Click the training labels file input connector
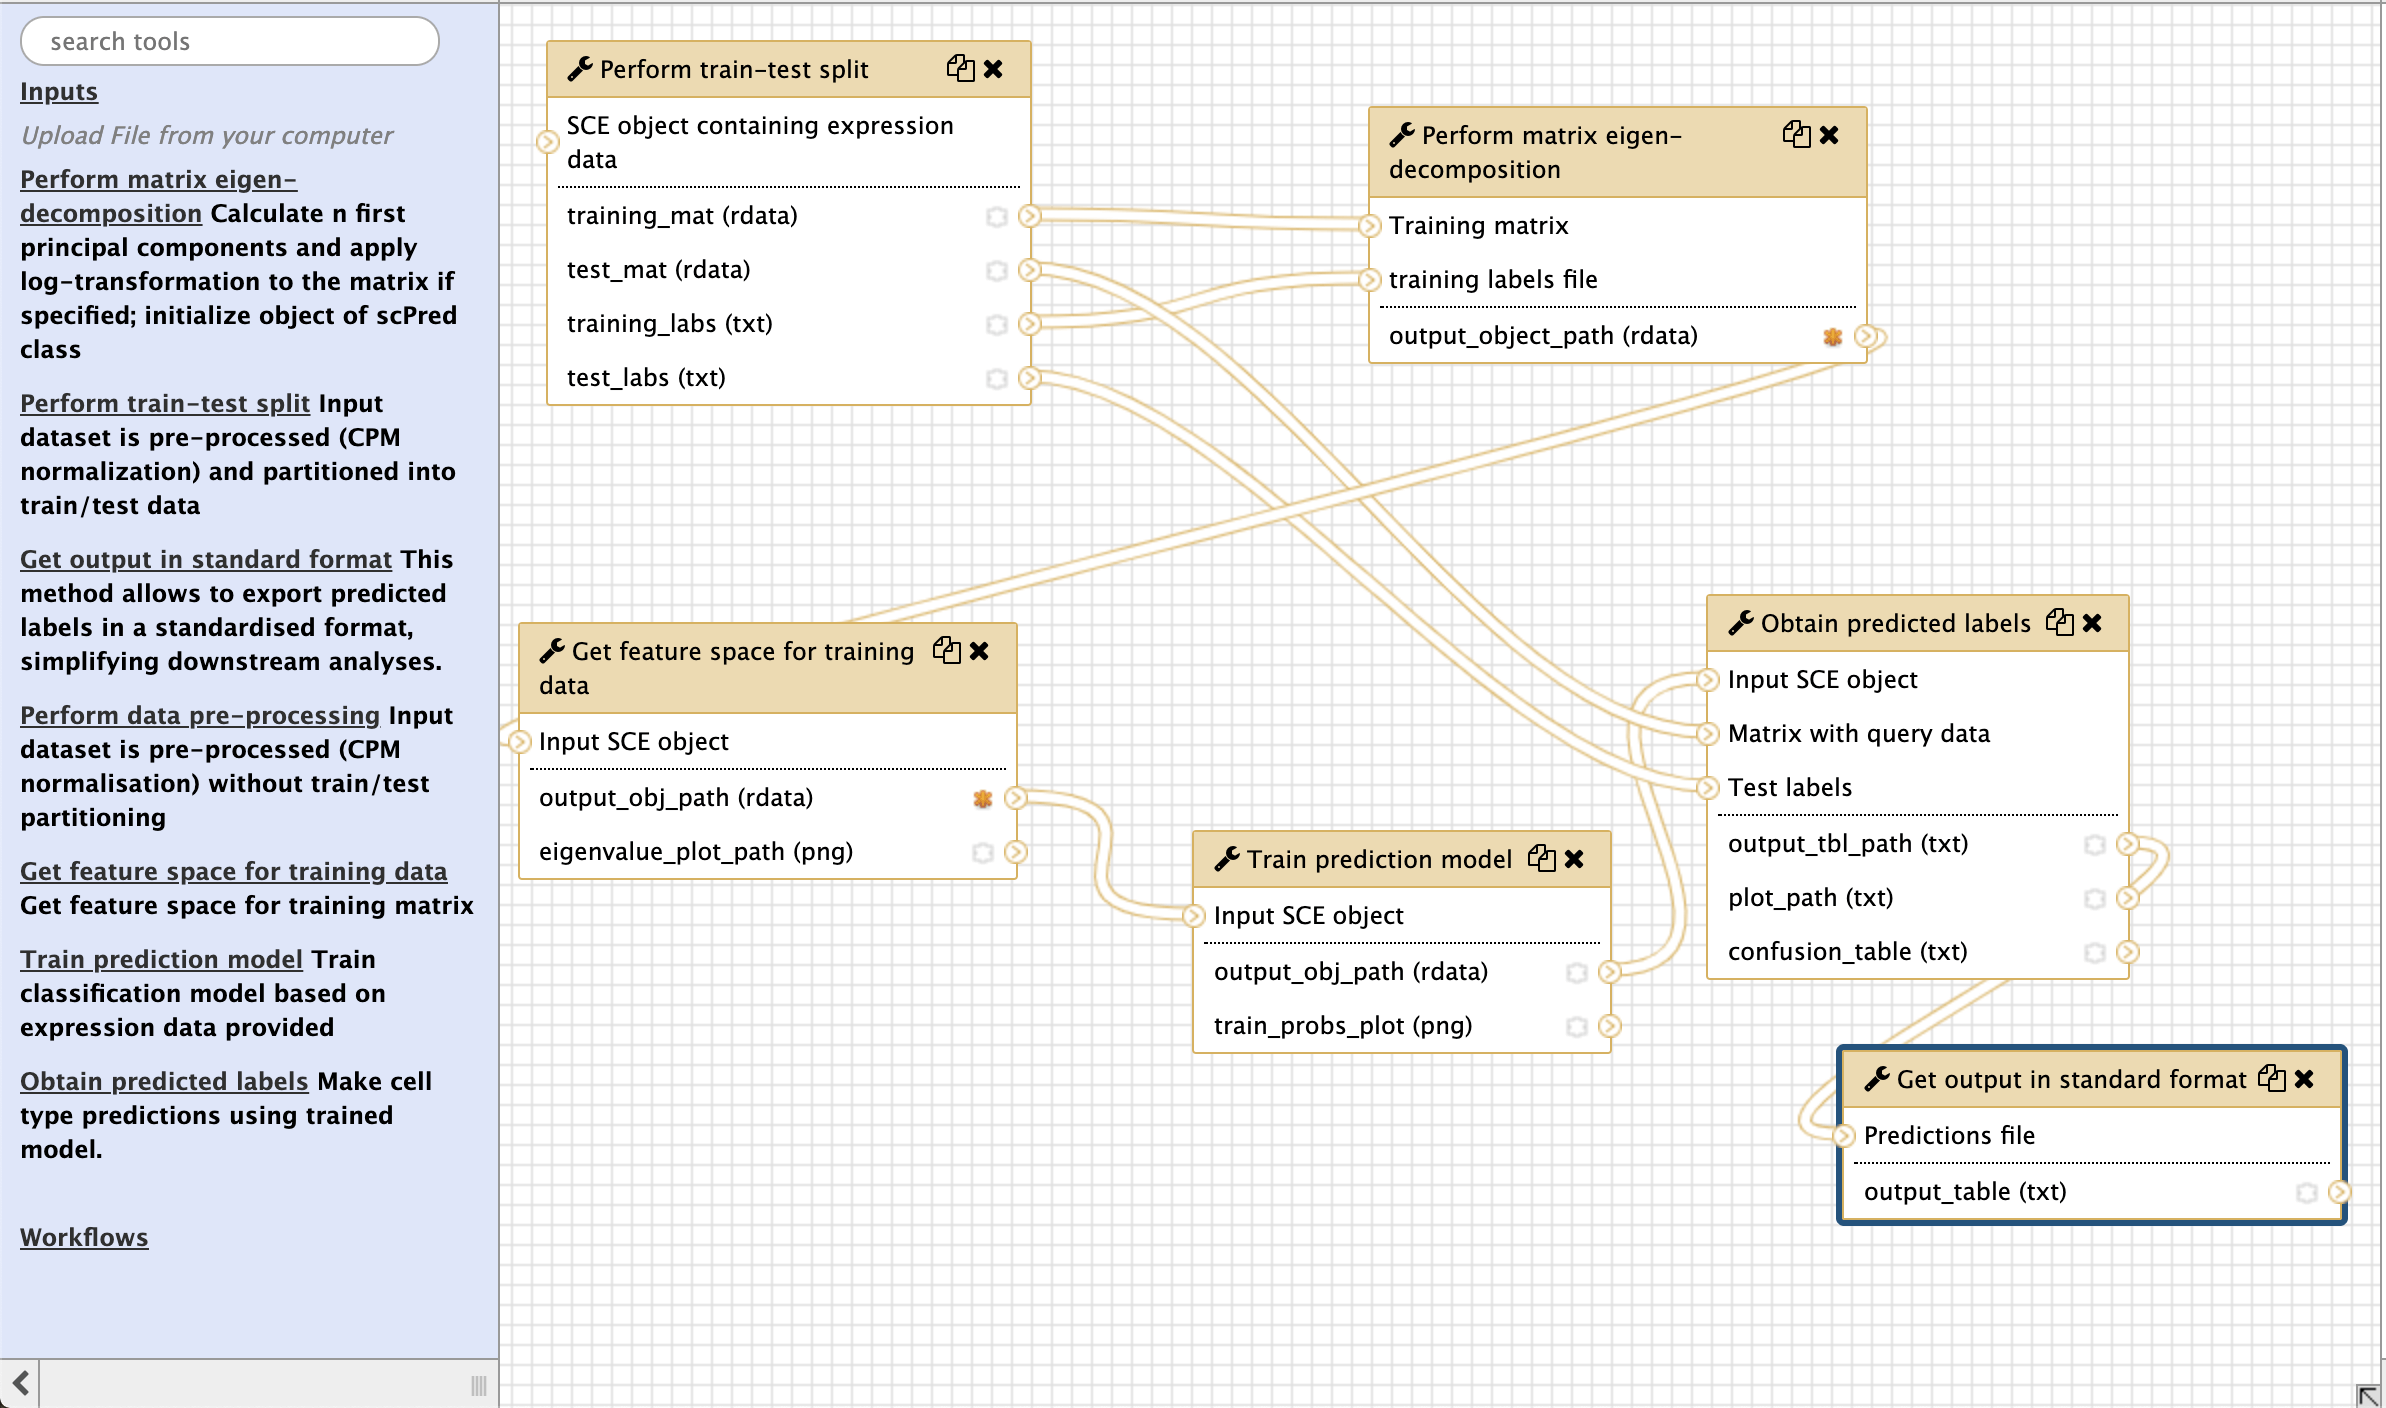Viewport: 2386px width, 1408px height. click(x=1370, y=280)
